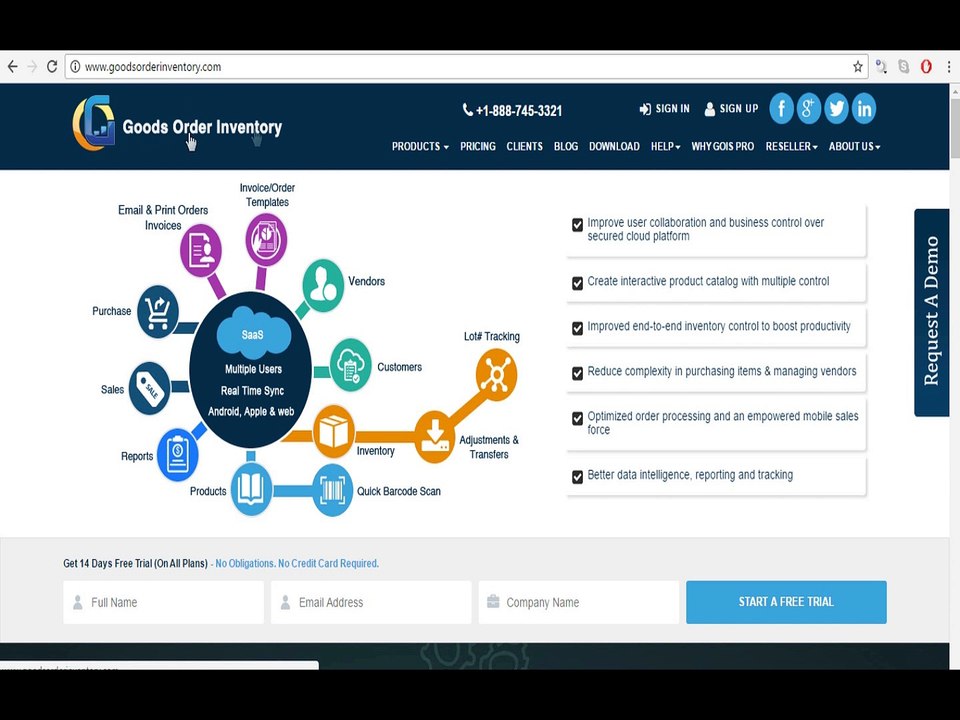Toggle checkbox for improve user collaboration
Screen dimensions: 960x720
point(577,225)
